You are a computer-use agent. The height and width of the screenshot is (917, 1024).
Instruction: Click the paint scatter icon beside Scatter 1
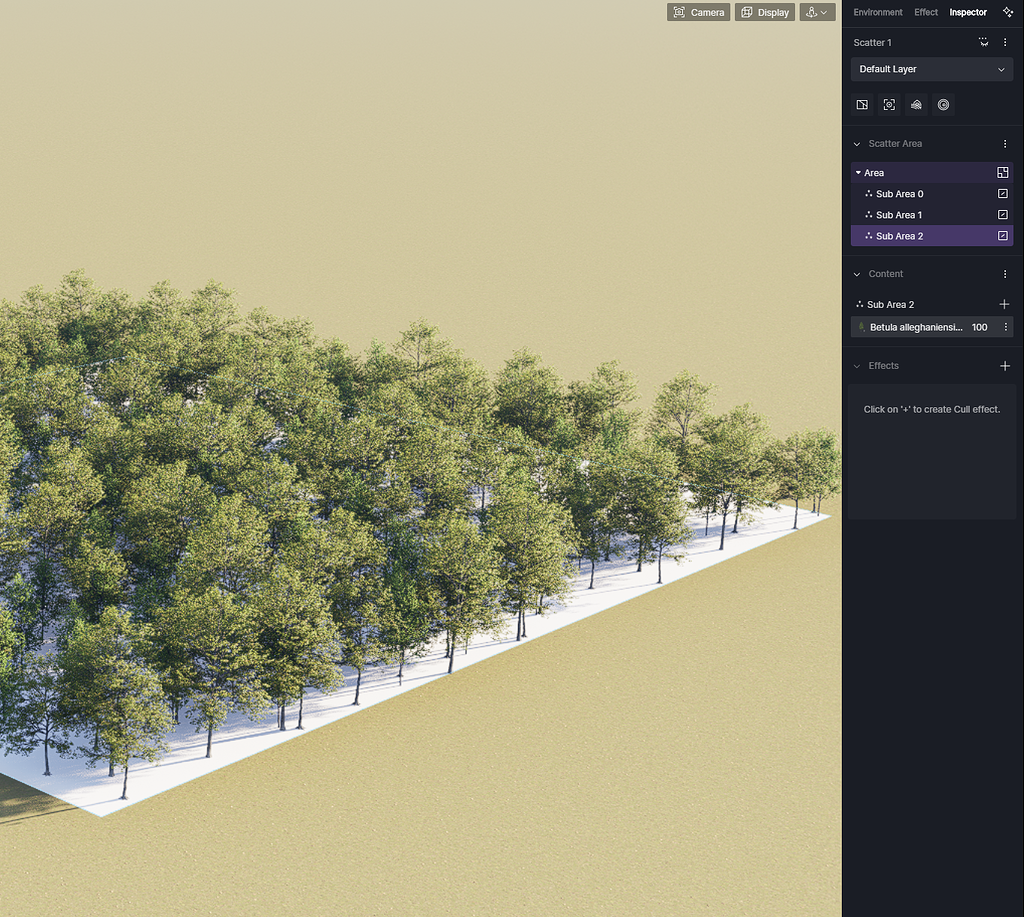tap(983, 42)
